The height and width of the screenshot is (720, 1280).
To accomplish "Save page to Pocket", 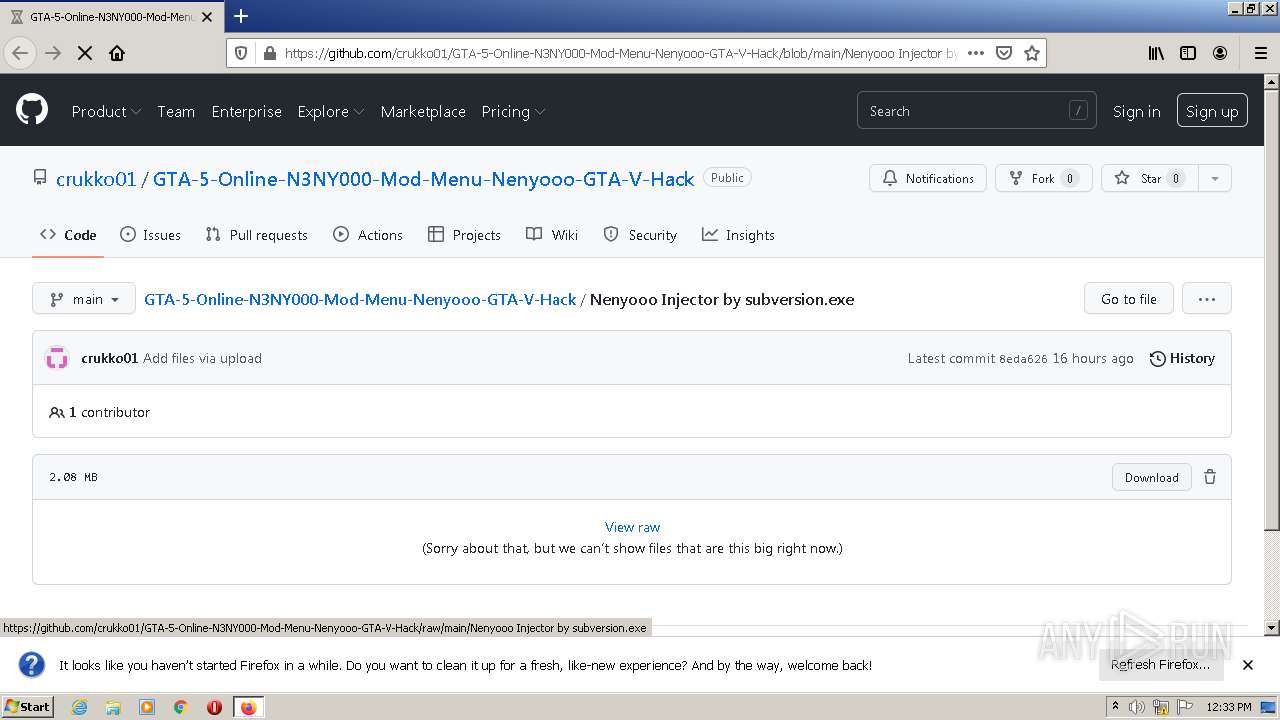I will click(1004, 53).
